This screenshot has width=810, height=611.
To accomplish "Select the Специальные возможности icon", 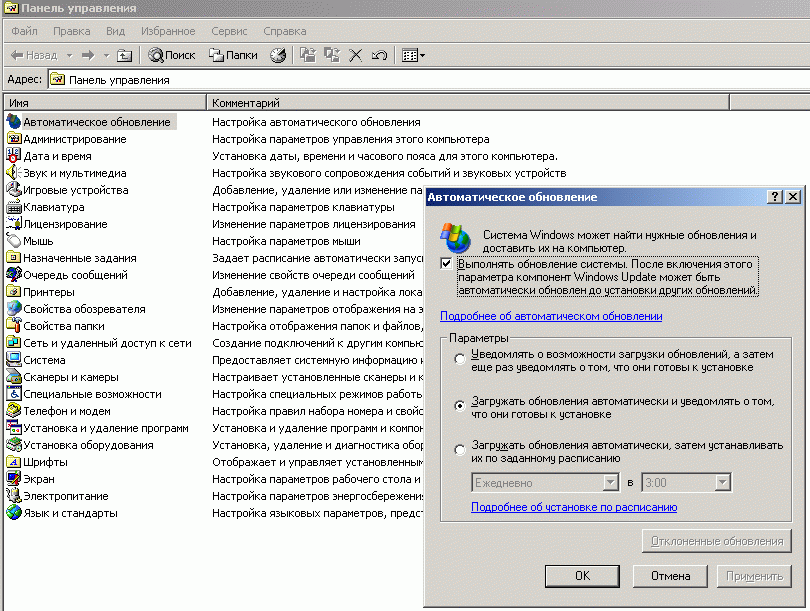I will tap(13, 394).
